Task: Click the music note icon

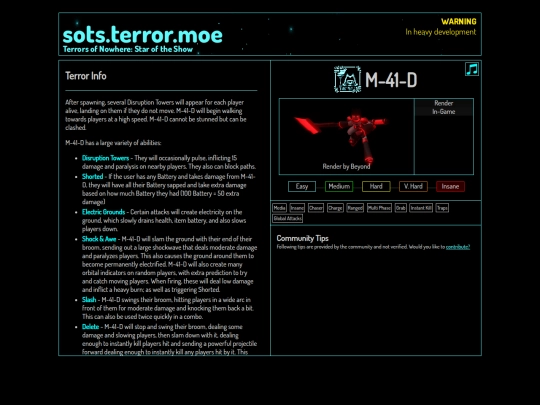Action: pyautogui.click(x=472, y=69)
